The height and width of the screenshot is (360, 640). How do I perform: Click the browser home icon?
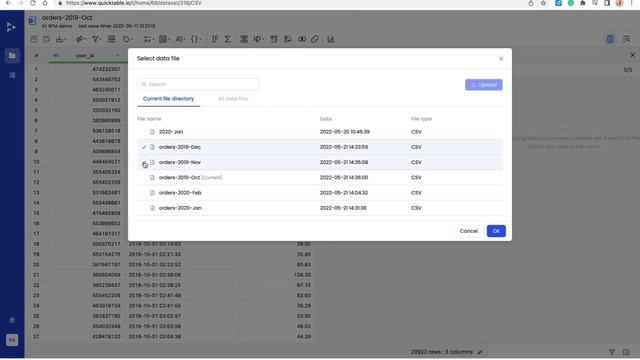click(x=45, y=3)
